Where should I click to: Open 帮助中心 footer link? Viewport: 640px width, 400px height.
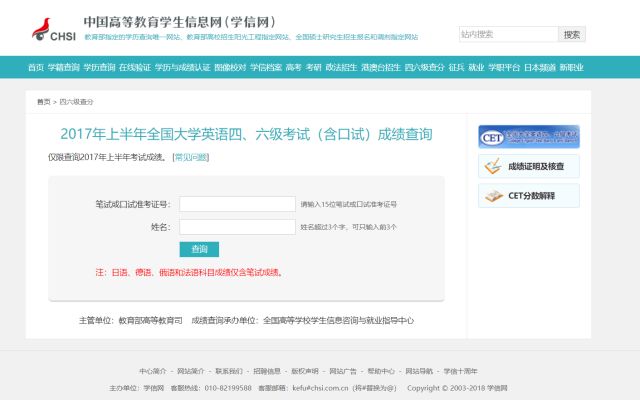(381, 371)
